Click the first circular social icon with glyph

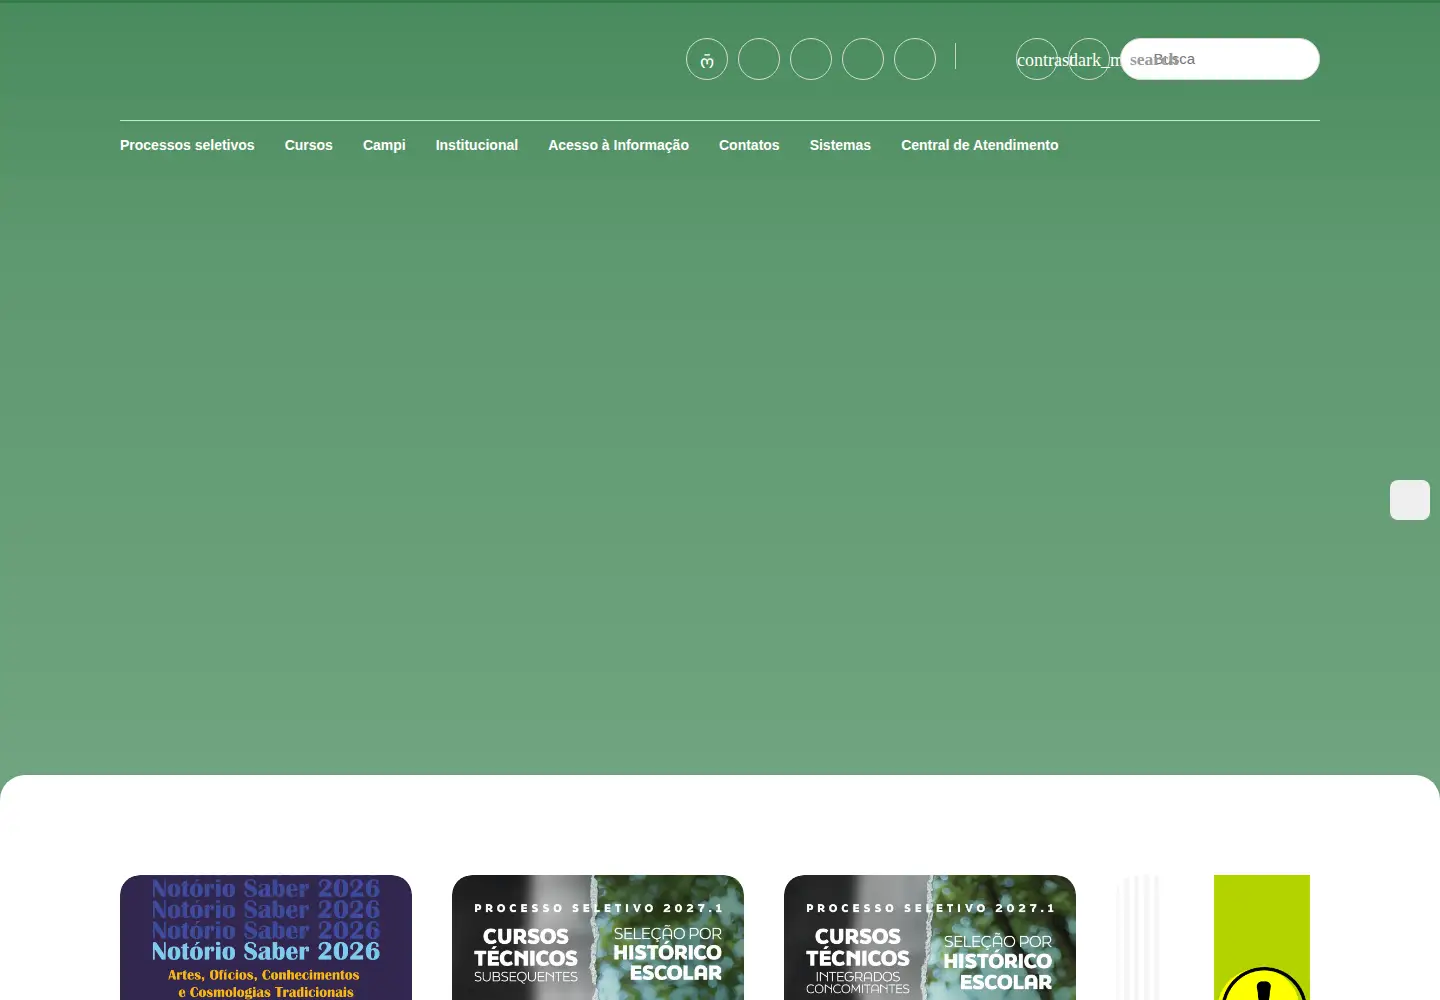707,59
